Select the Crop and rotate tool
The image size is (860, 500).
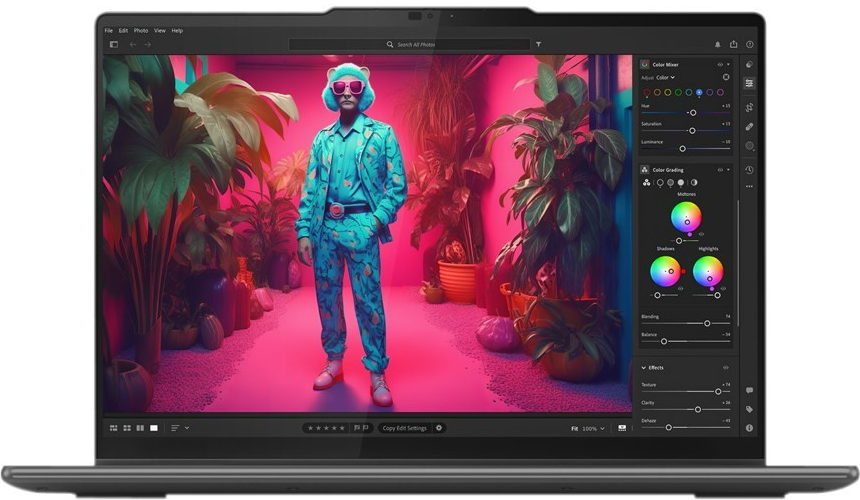[x=749, y=107]
